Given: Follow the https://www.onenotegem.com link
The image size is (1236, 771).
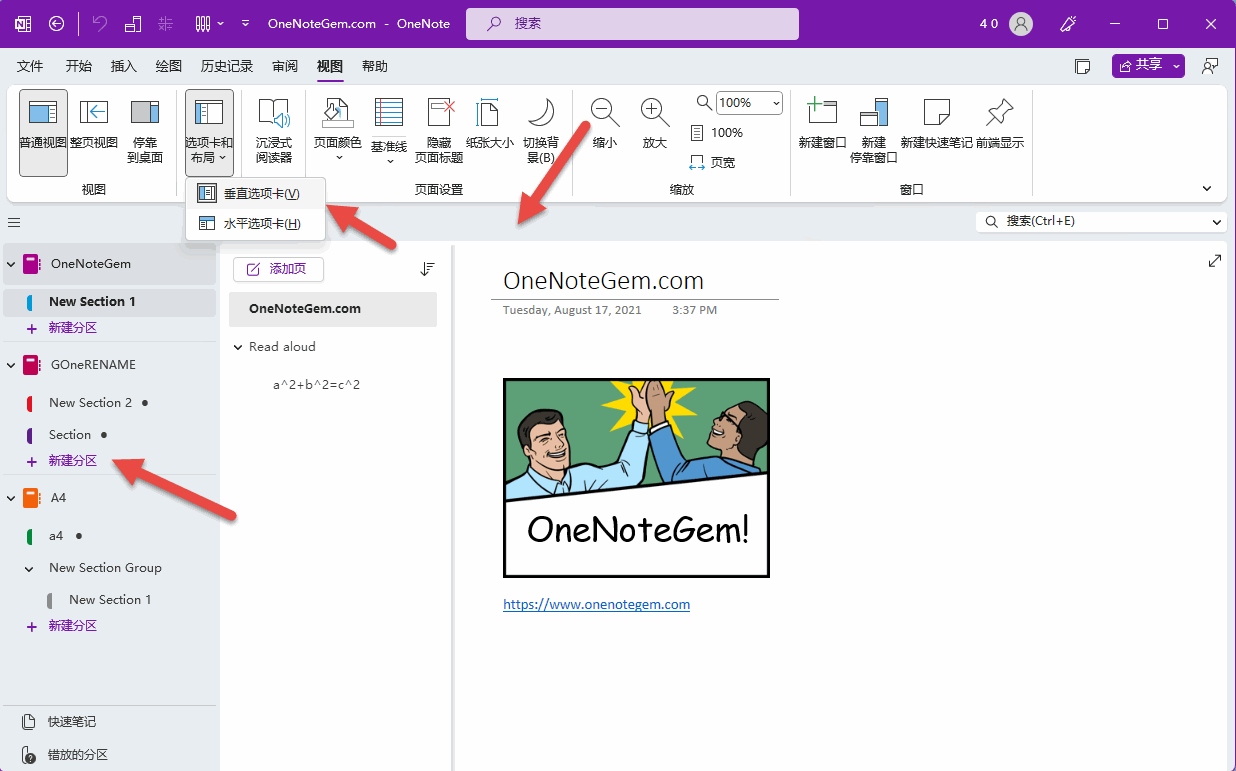Looking at the screenshot, I should coord(596,604).
